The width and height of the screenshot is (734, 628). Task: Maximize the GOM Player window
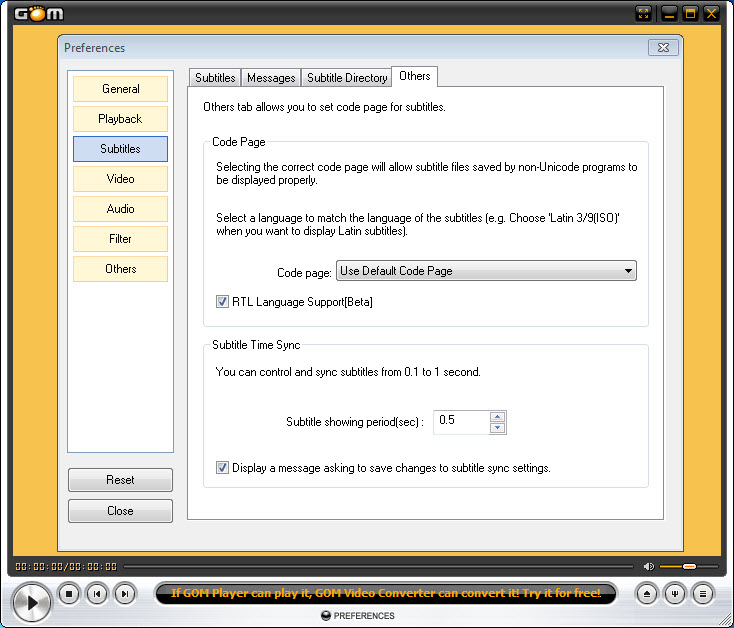click(690, 13)
